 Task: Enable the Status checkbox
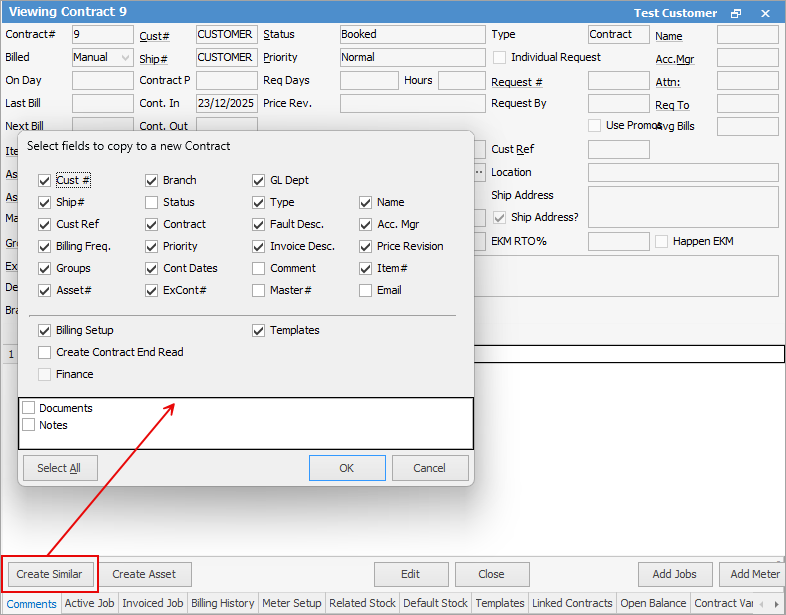point(151,202)
